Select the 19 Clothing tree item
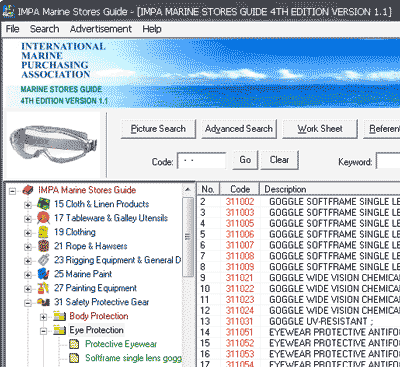This screenshot has width=400, height=367. pos(75,232)
